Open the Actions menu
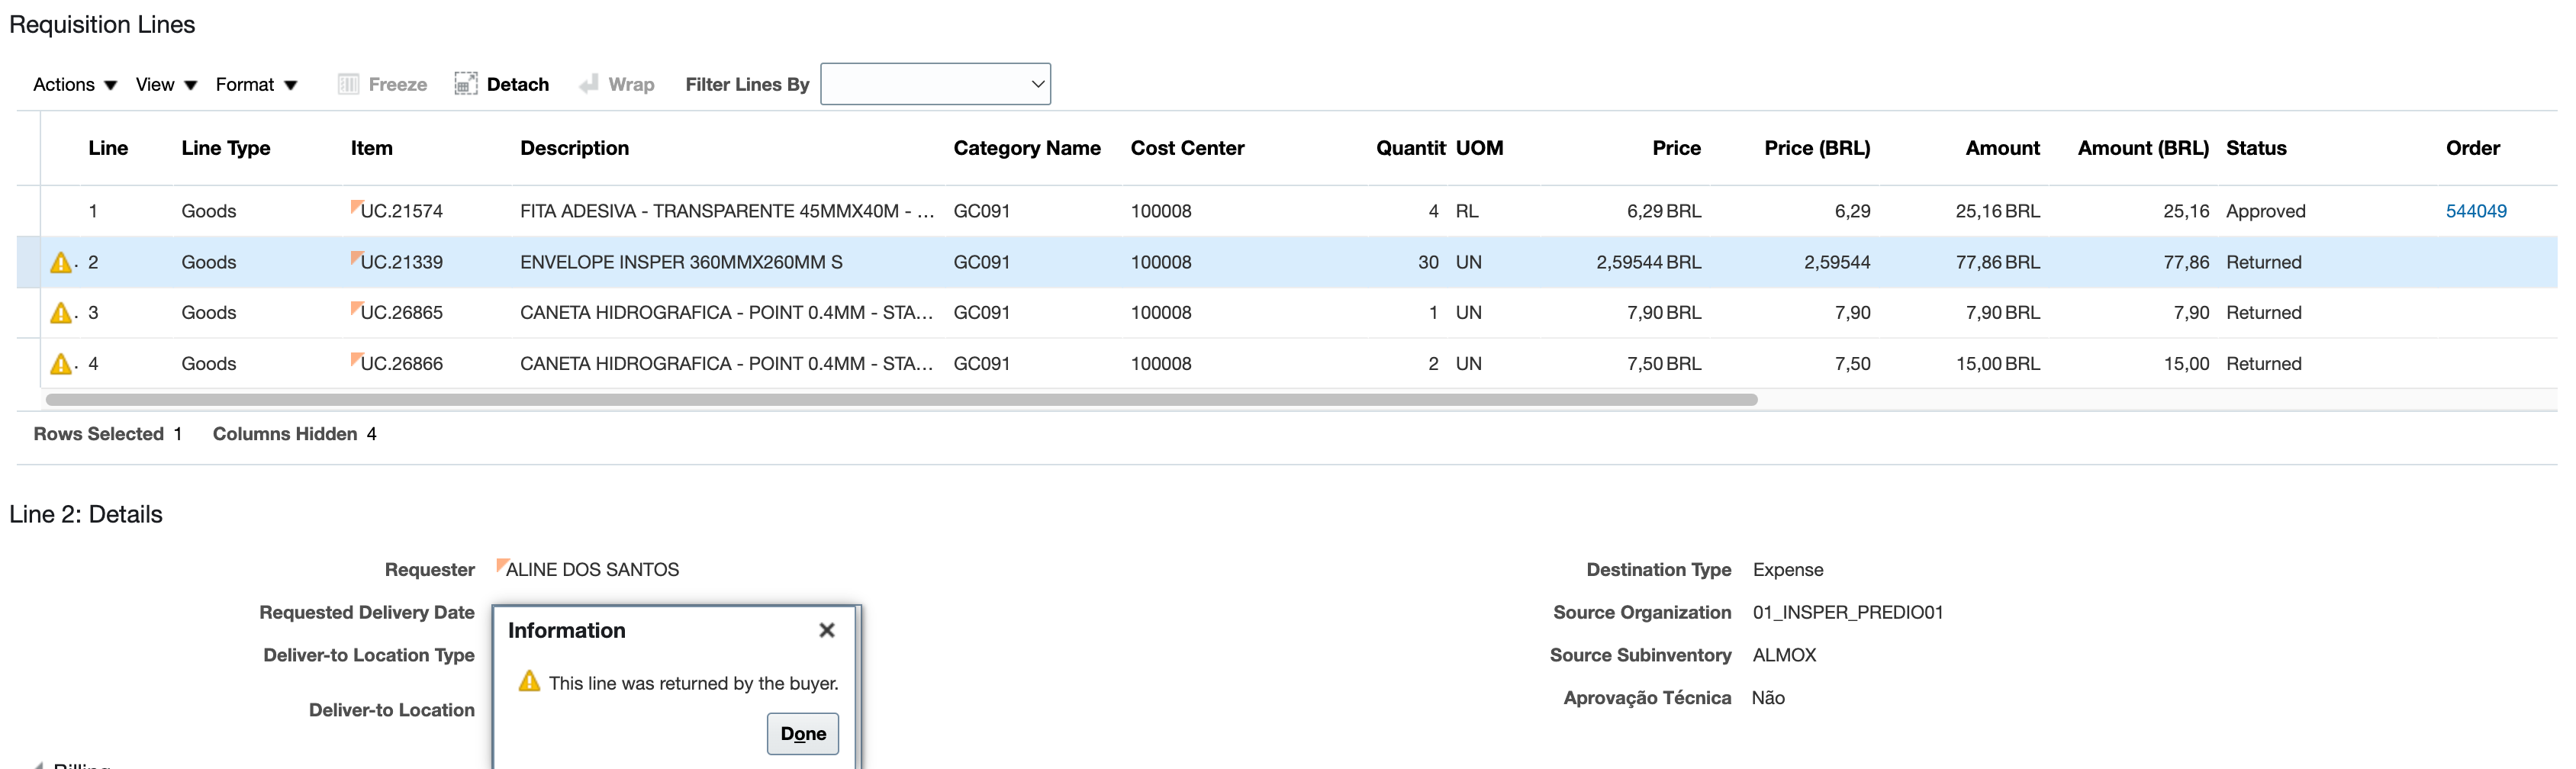Viewport: 2576px width, 769px height. pos(66,85)
